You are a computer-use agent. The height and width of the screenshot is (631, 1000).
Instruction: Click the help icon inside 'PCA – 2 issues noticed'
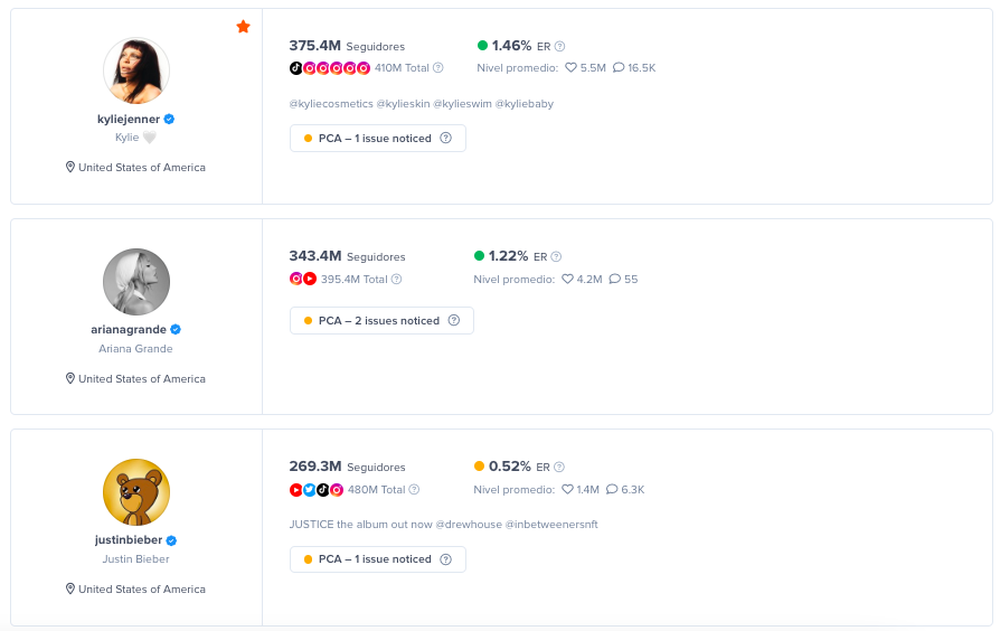pos(453,320)
